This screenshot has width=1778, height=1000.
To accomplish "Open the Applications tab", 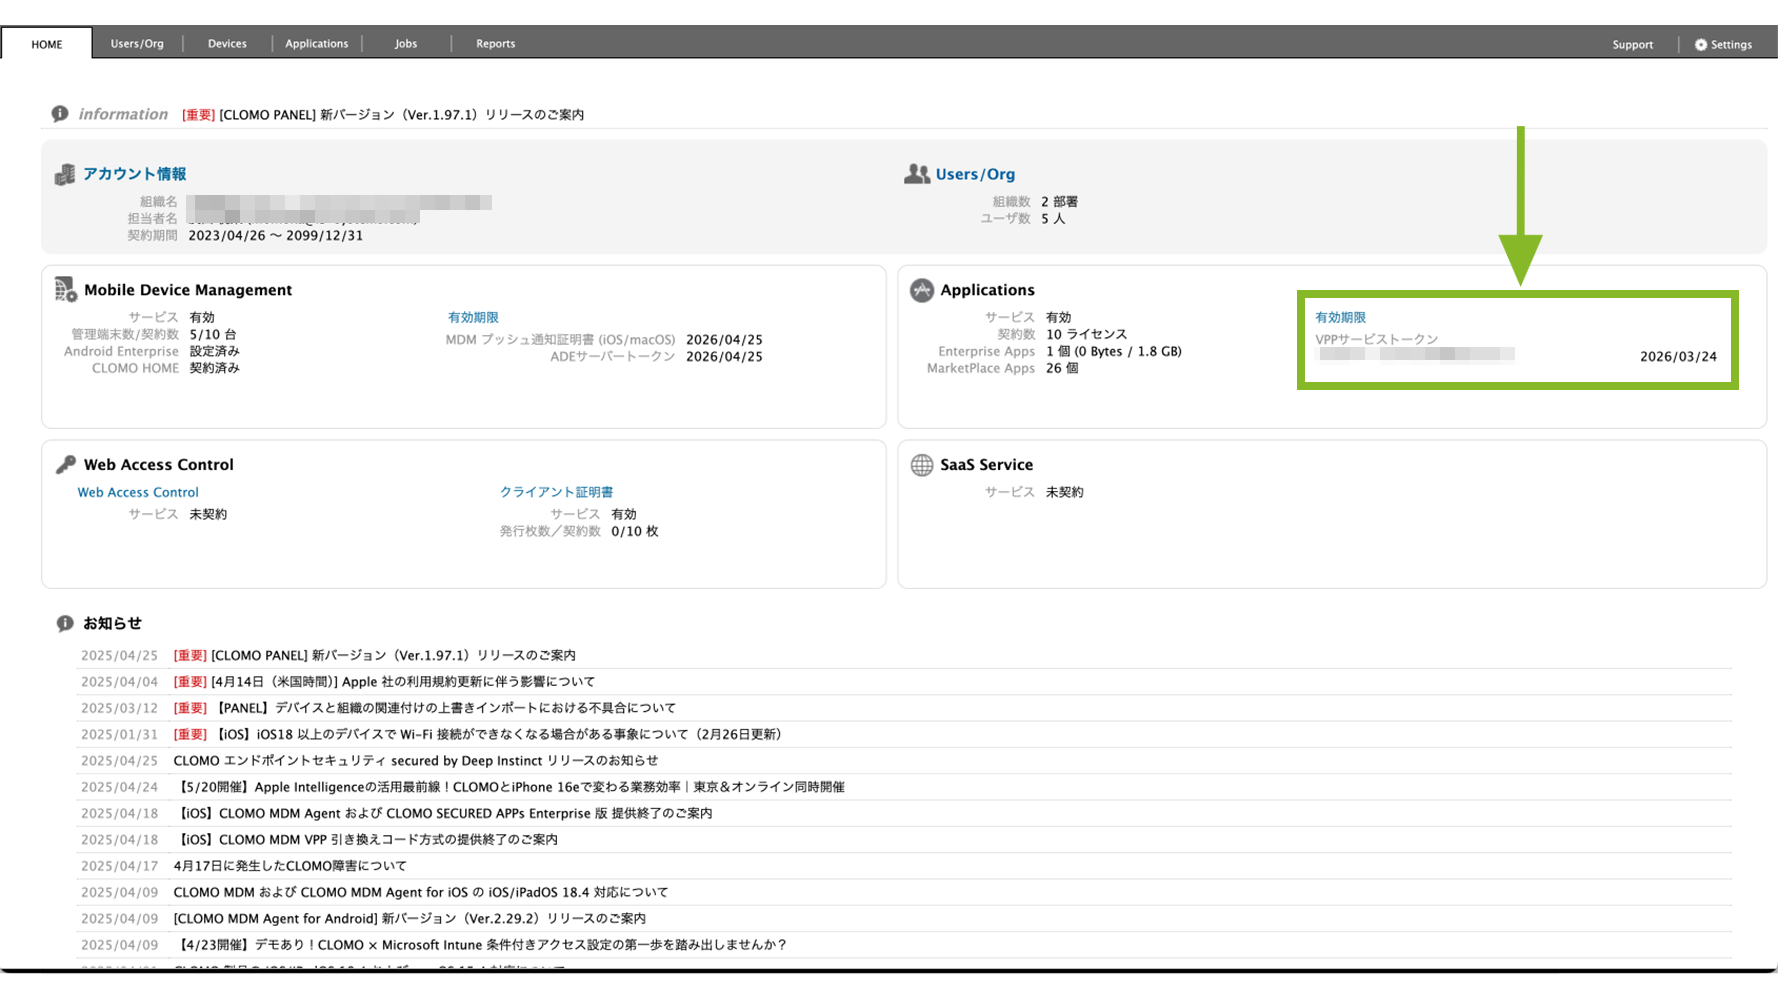I will point(316,44).
